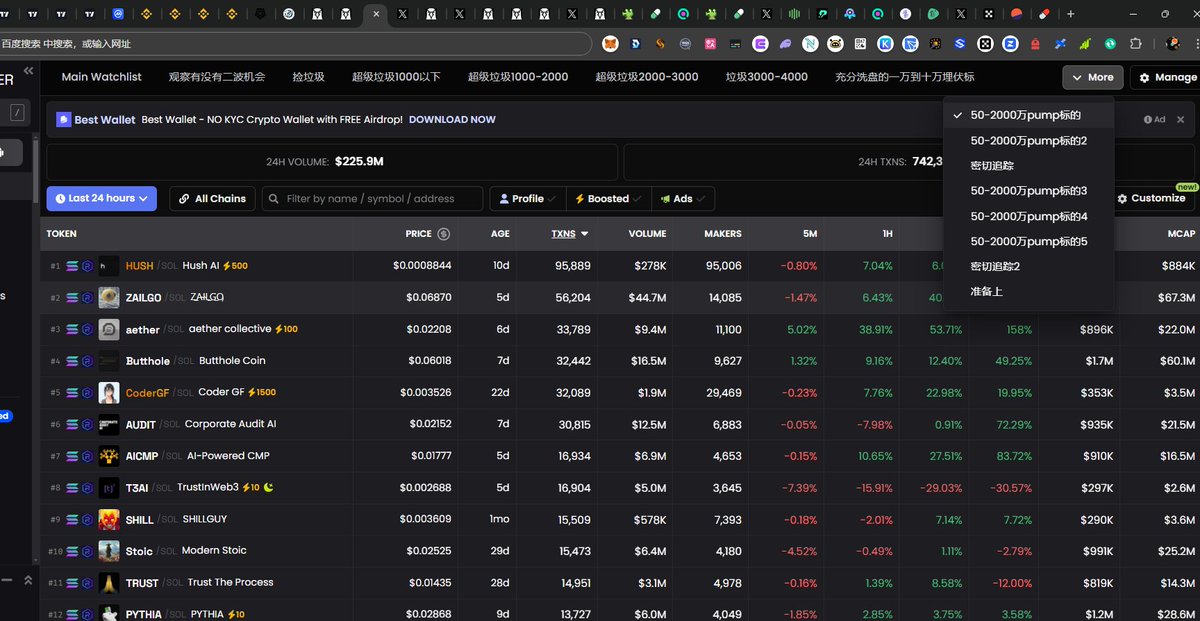Click the moon icon in T3AI row
Screen dimensions: 1200x621
[x=268, y=487]
